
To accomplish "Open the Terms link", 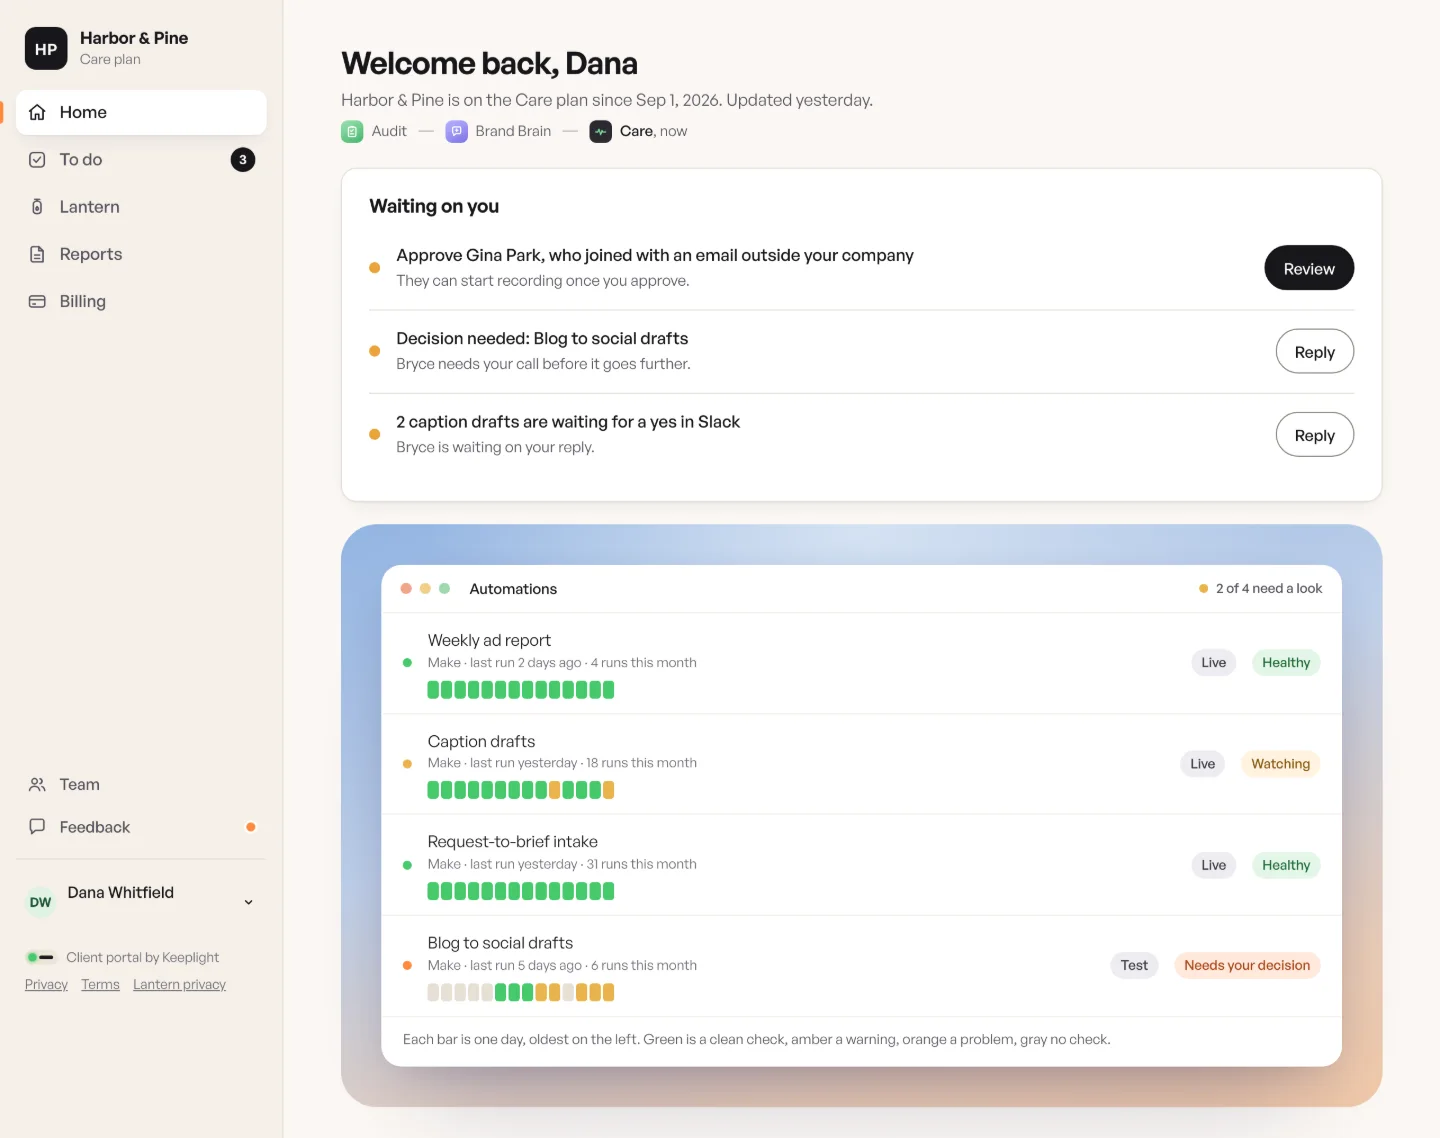I will point(100,985).
